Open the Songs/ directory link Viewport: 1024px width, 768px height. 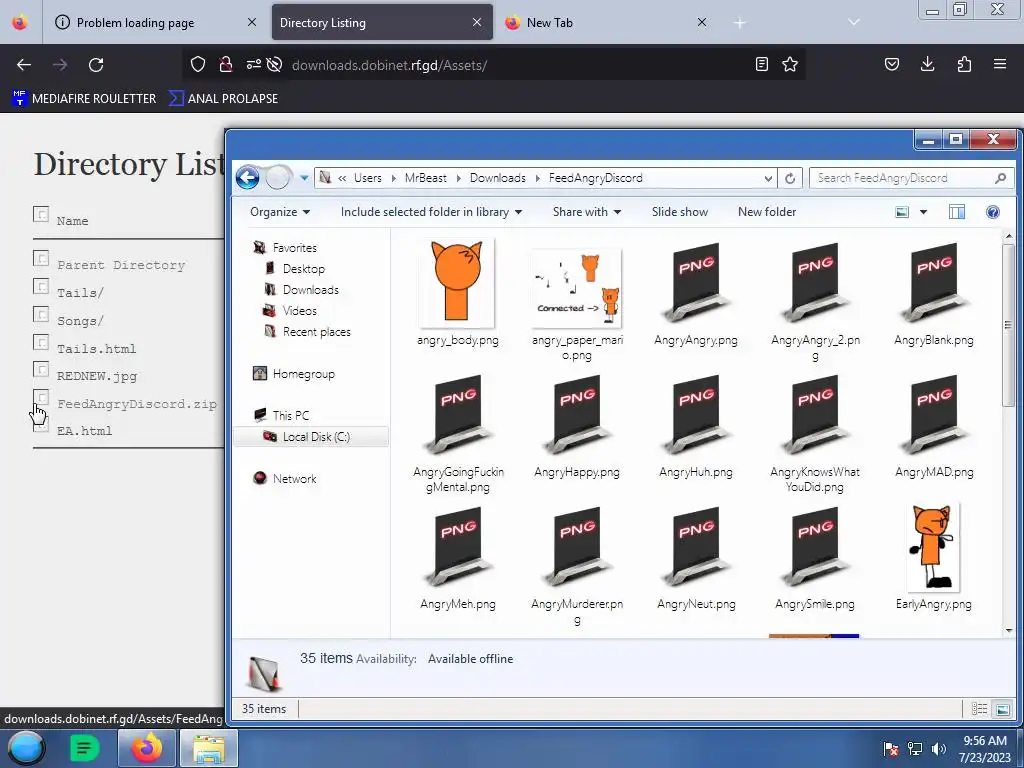pos(80,321)
